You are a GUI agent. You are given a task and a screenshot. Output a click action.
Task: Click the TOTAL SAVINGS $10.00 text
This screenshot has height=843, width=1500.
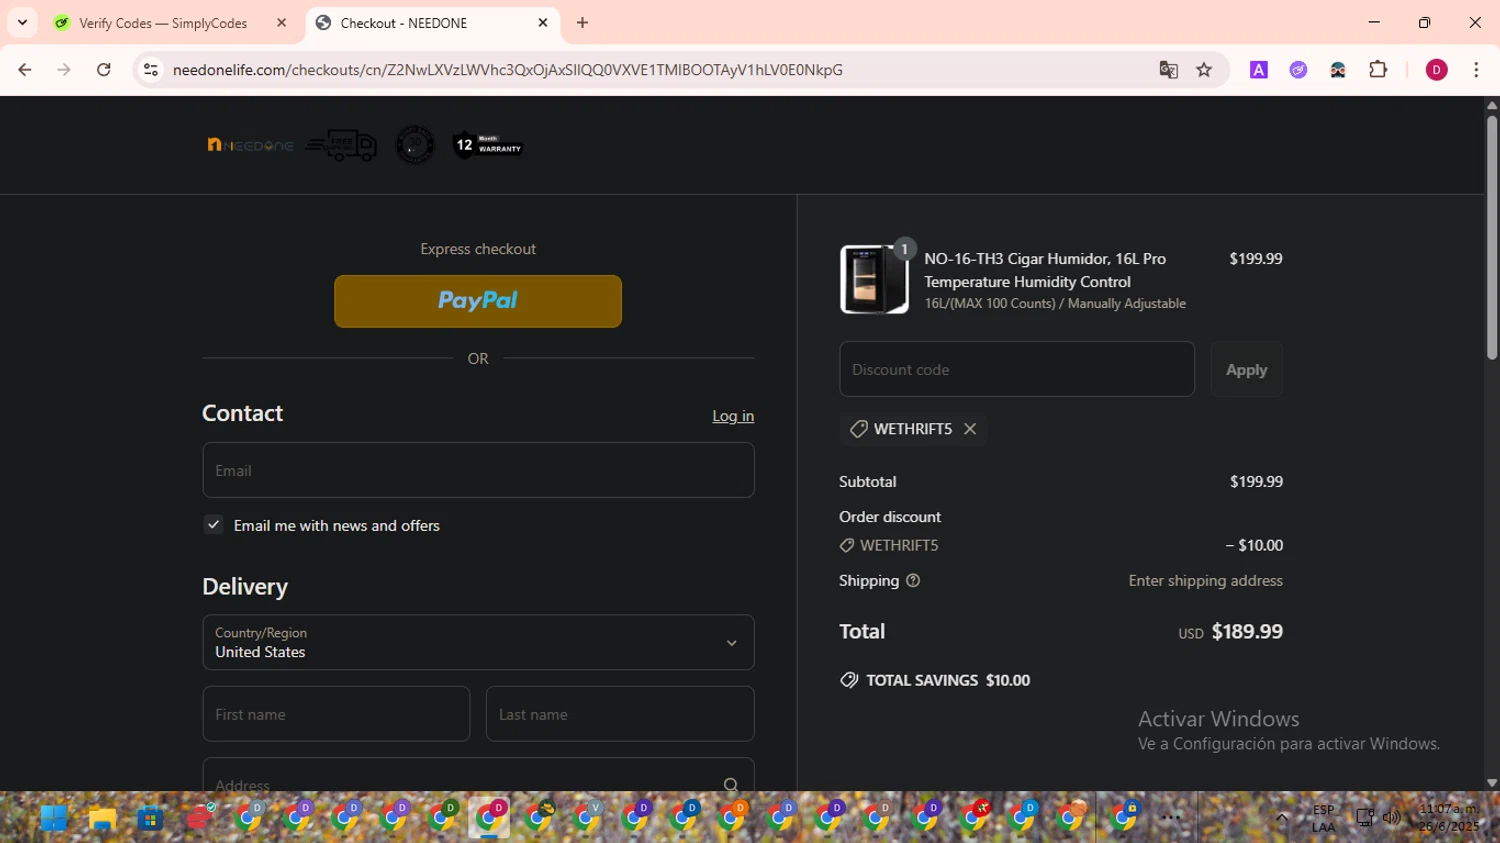pyautogui.click(x=948, y=680)
